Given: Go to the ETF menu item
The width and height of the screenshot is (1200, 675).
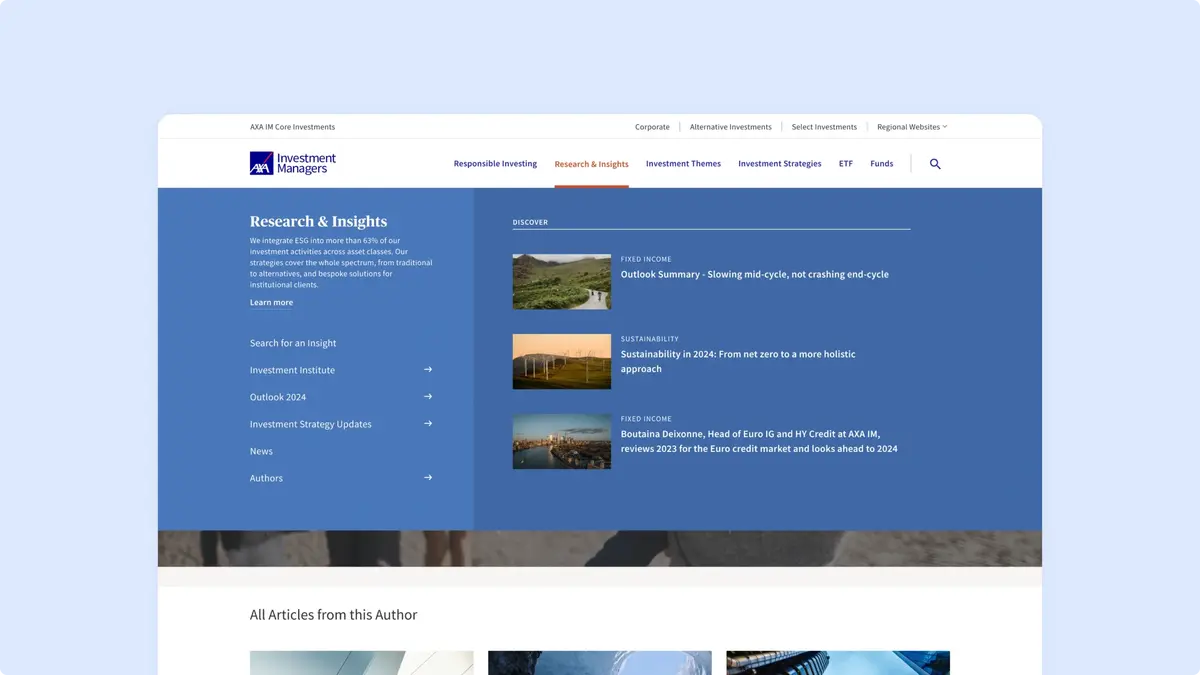Looking at the screenshot, I should click(846, 164).
